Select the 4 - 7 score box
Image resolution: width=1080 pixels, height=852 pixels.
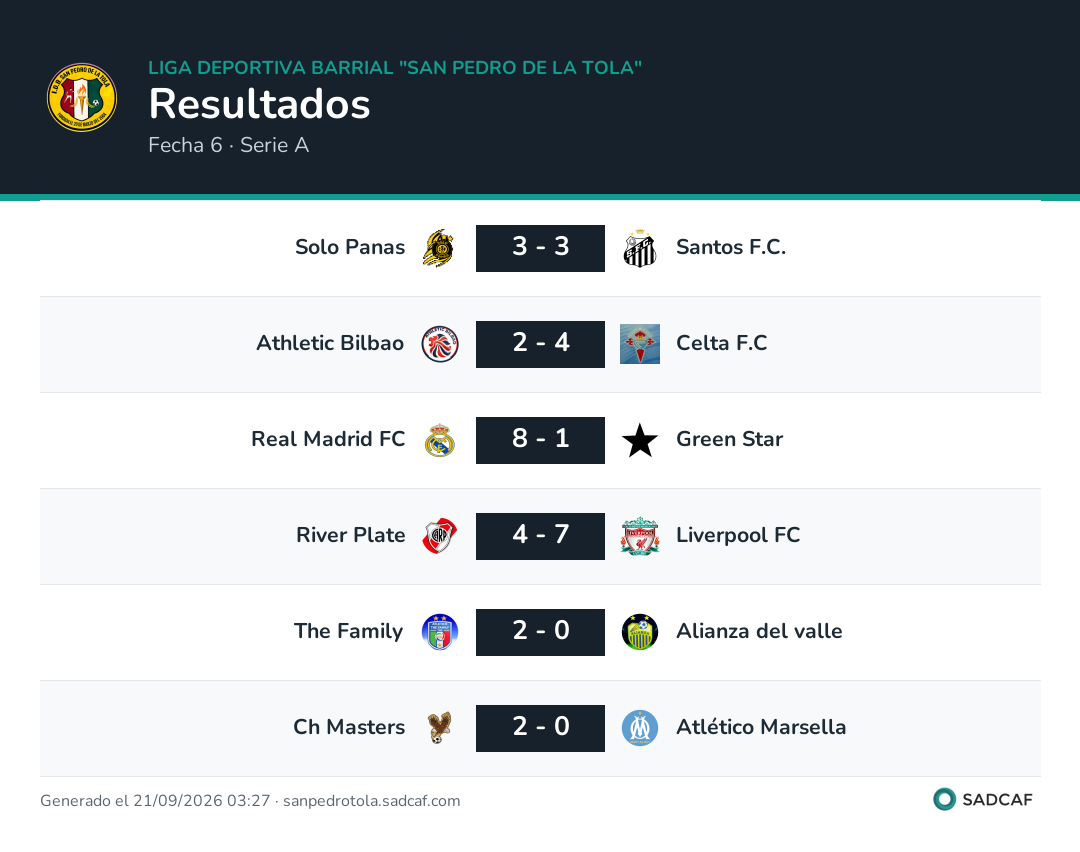(540, 536)
